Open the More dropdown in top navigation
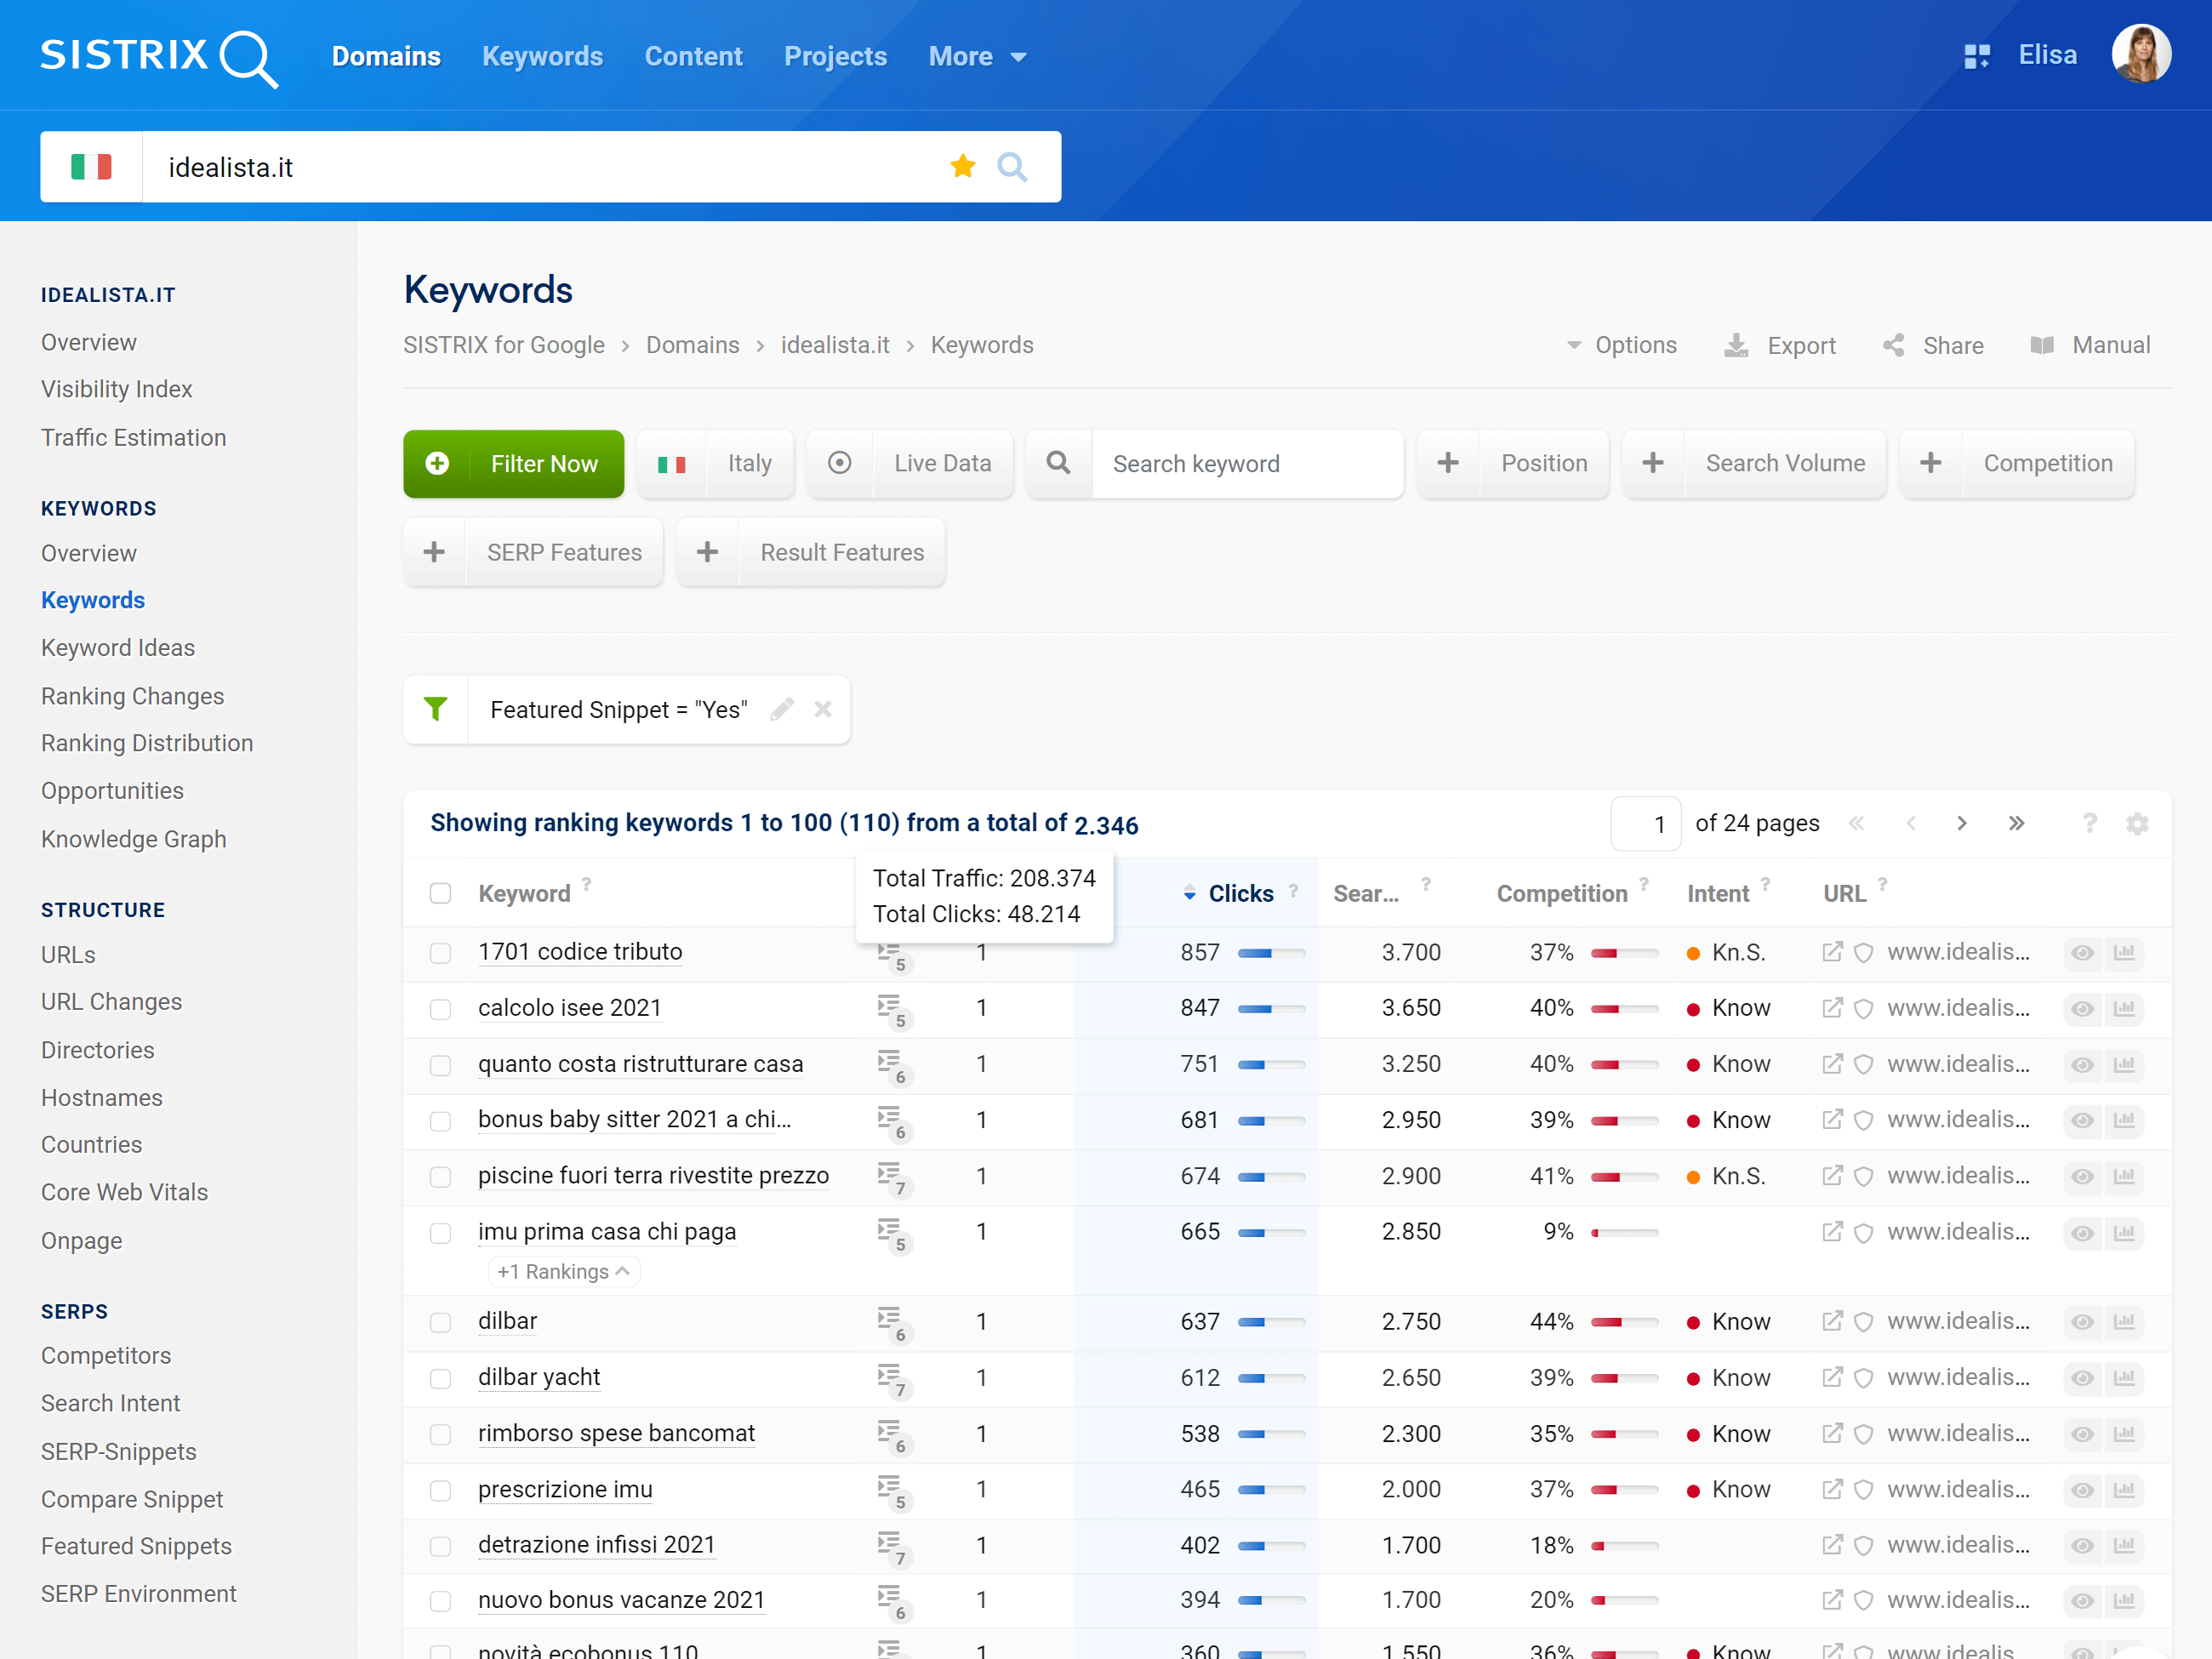The width and height of the screenshot is (2212, 1659). [x=977, y=57]
